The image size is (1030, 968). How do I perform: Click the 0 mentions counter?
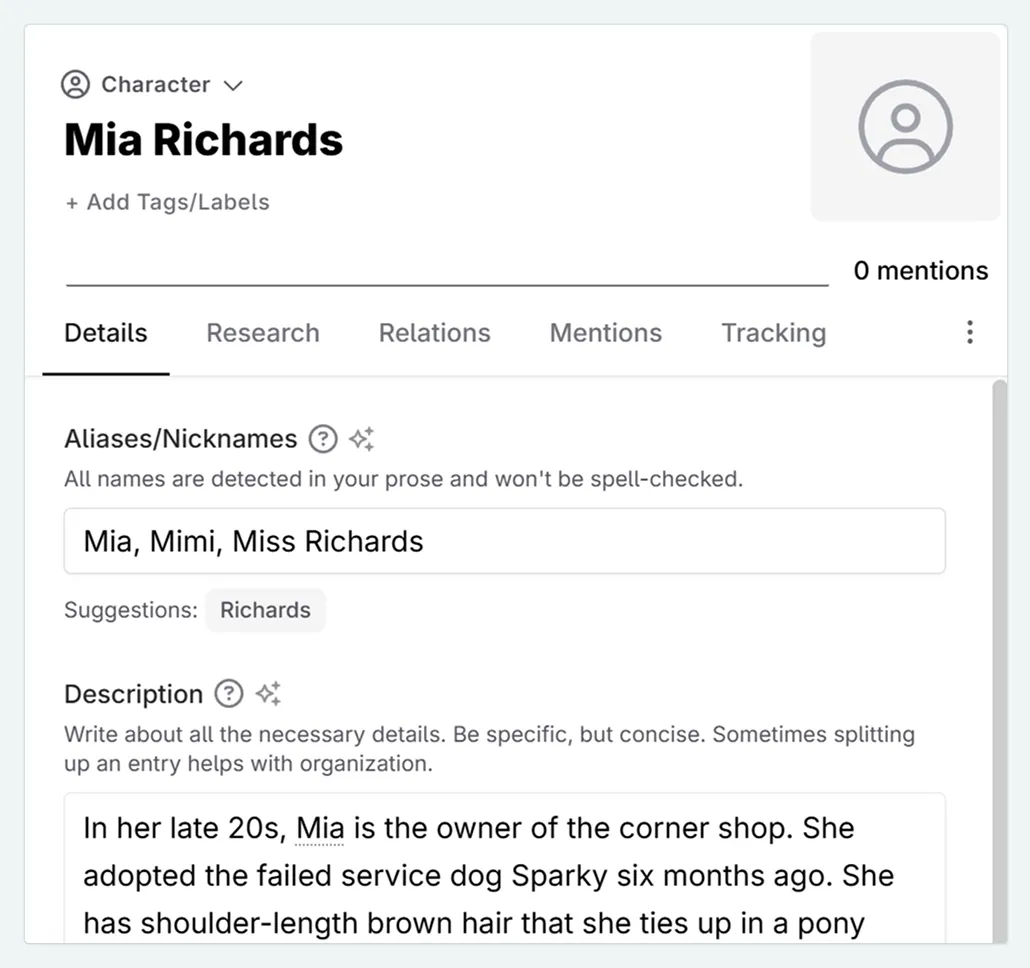[919, 270]
